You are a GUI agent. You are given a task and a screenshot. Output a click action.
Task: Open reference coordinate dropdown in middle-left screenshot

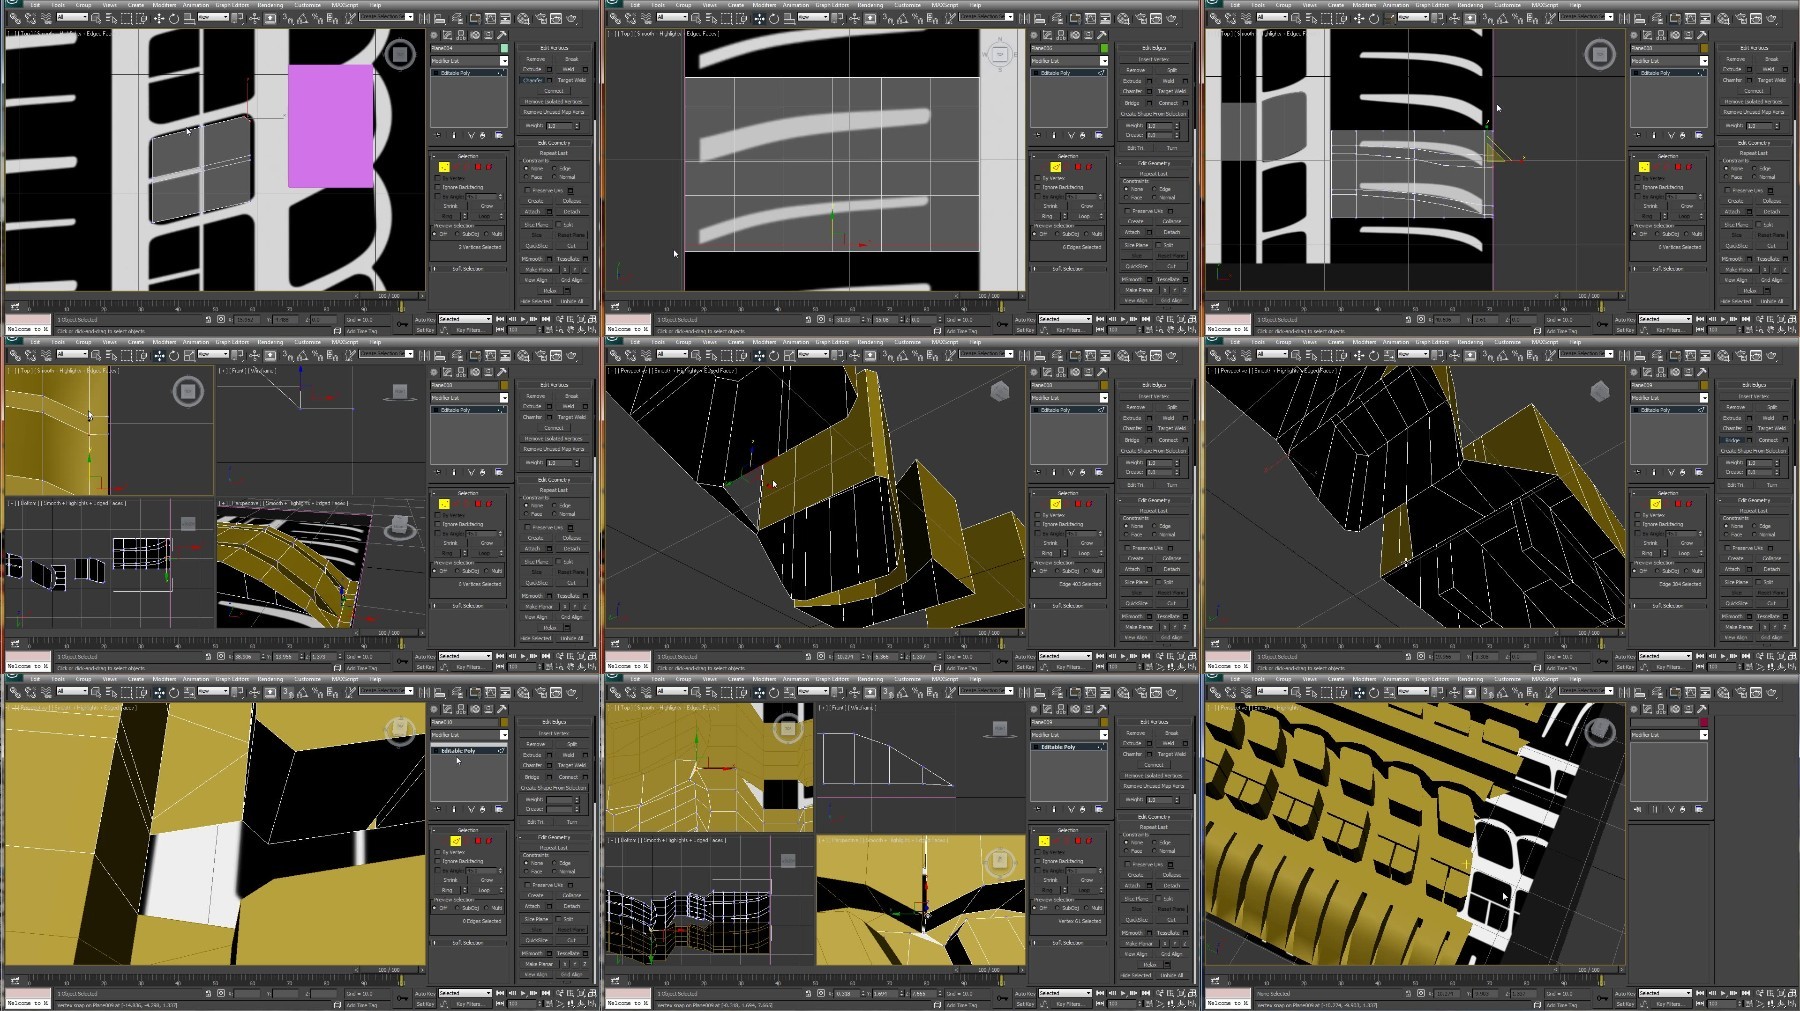(x=213, y=354)
